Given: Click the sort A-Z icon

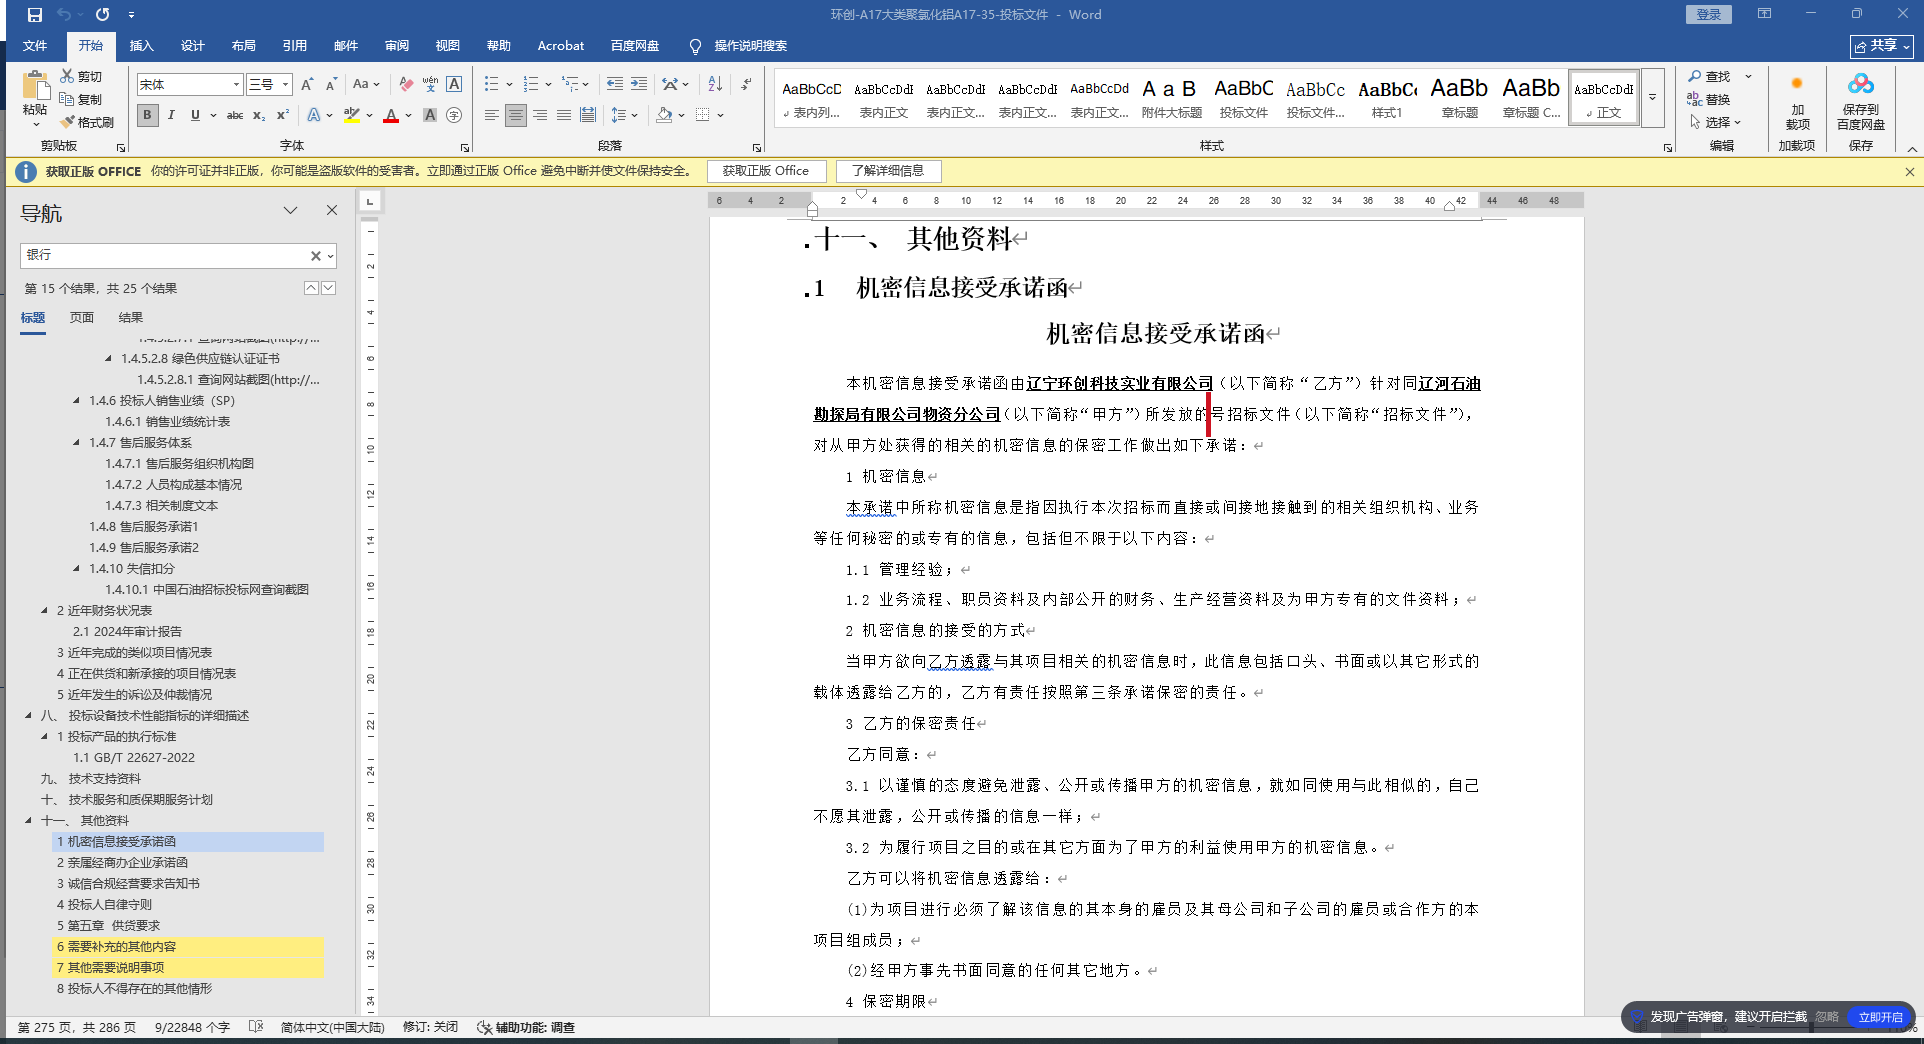Looking at the screenshot, I should coord(715,84).
